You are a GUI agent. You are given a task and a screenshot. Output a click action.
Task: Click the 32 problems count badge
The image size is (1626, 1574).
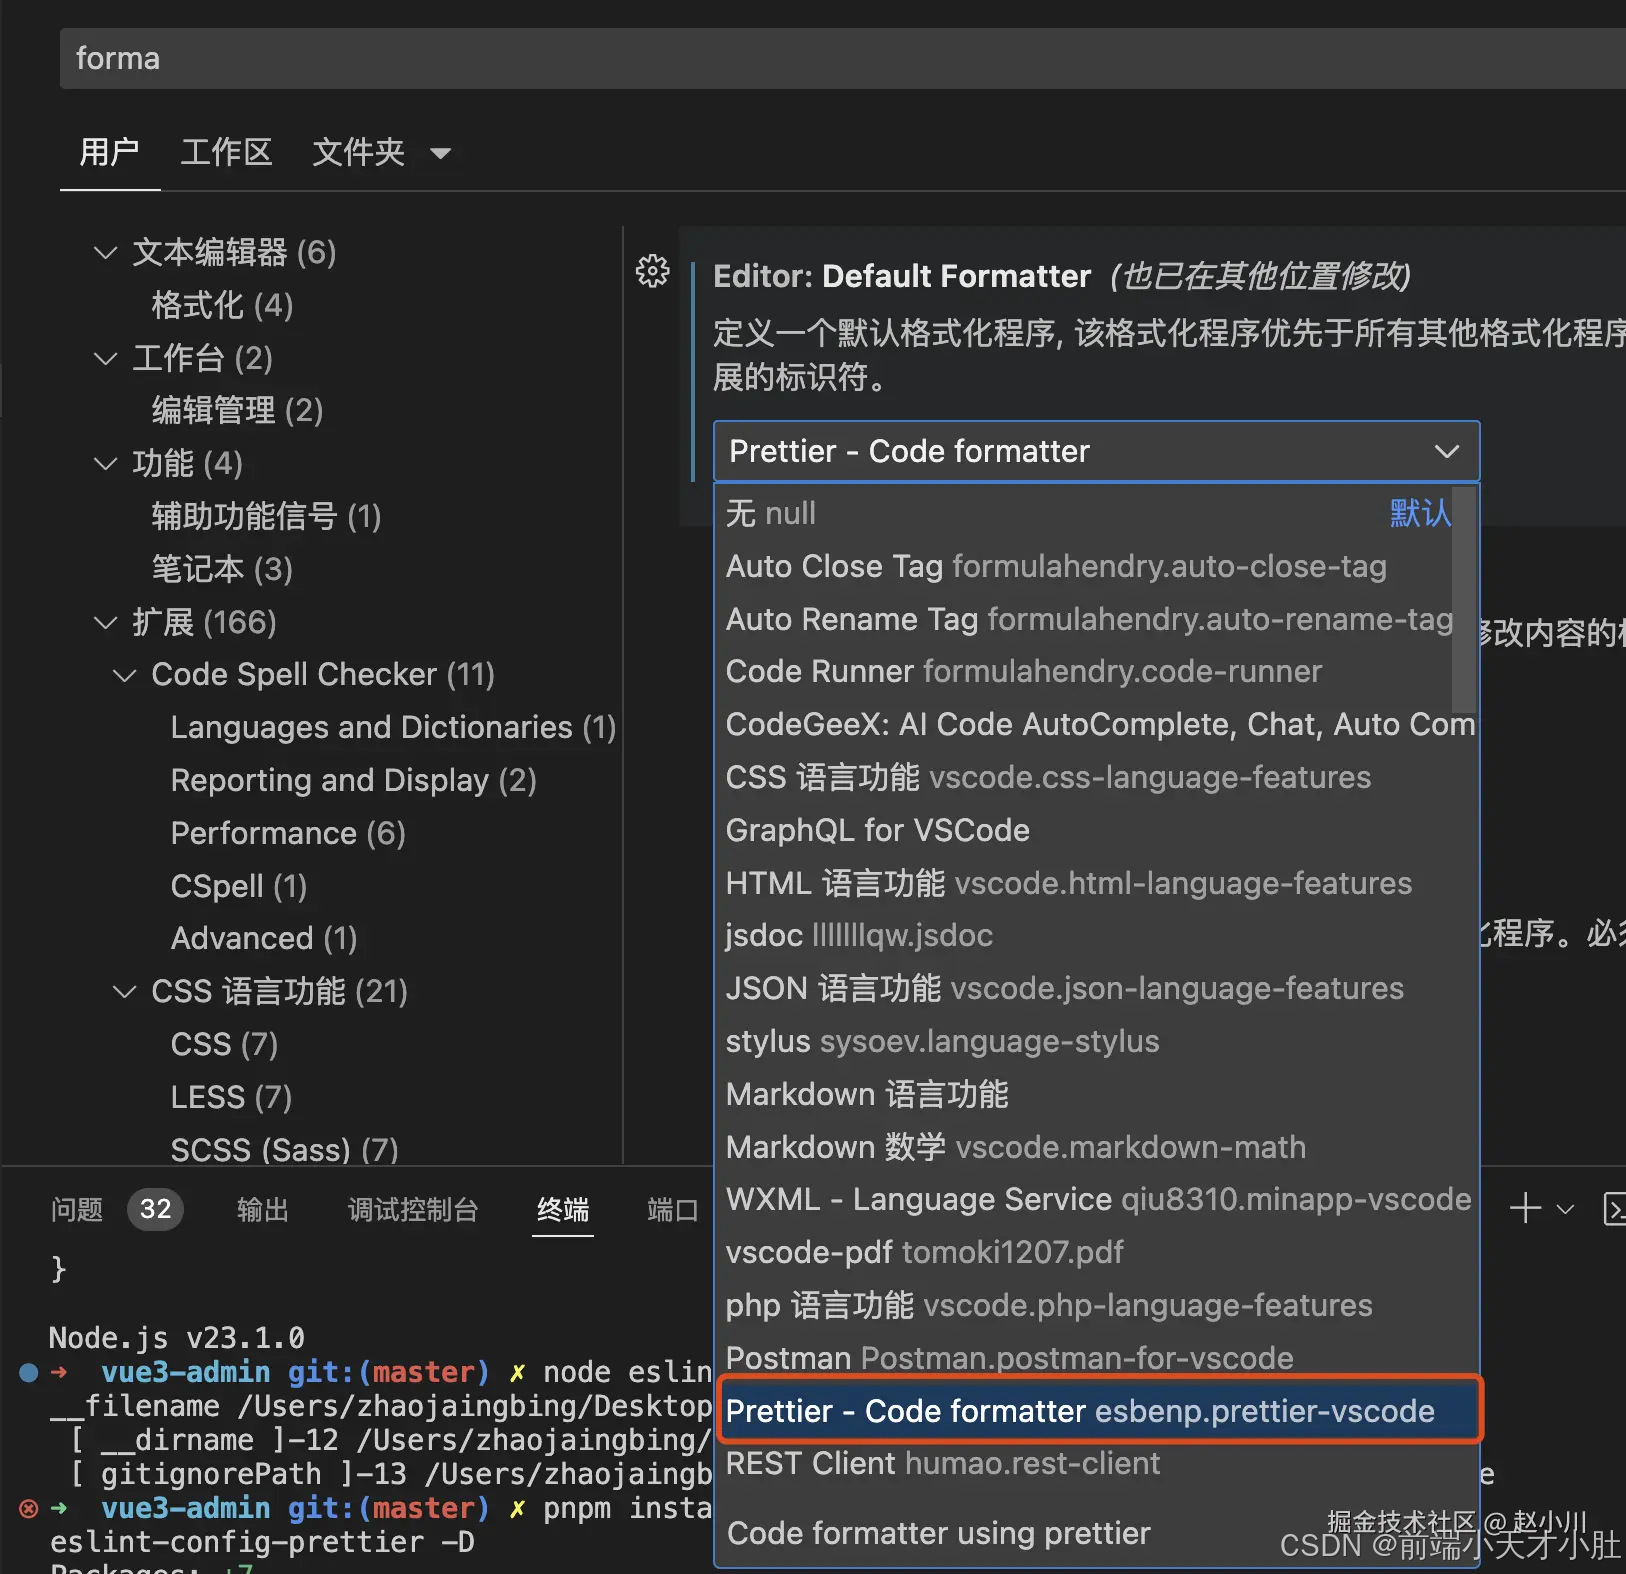tap(155, 1209)
